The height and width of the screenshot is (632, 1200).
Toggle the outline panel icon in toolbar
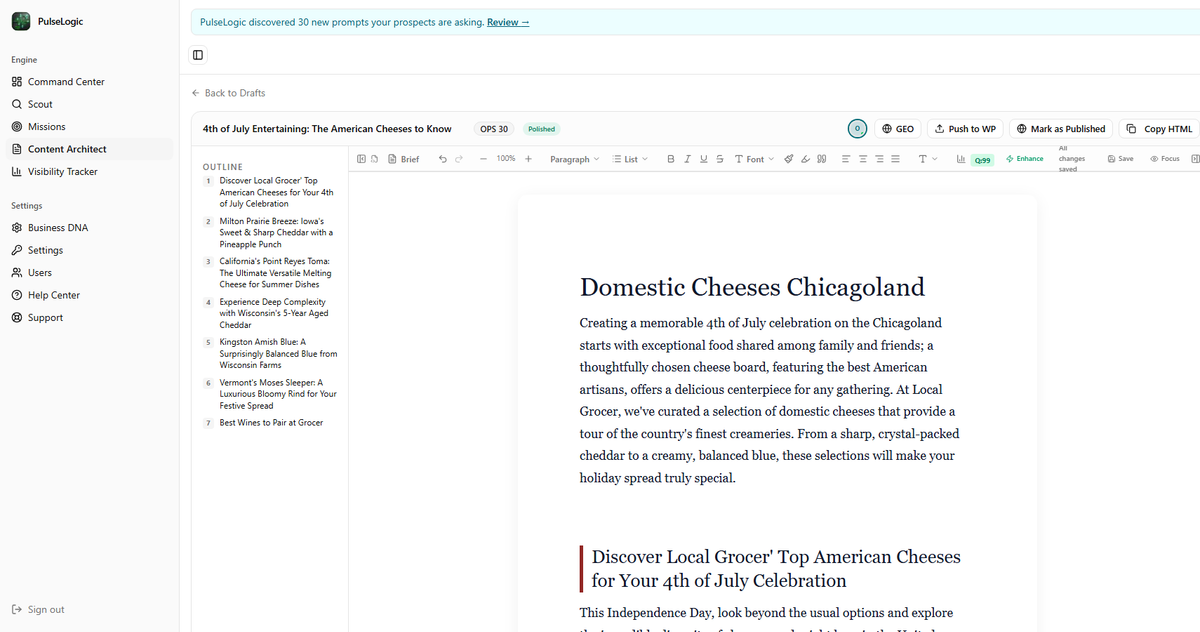tap(361, 159)
